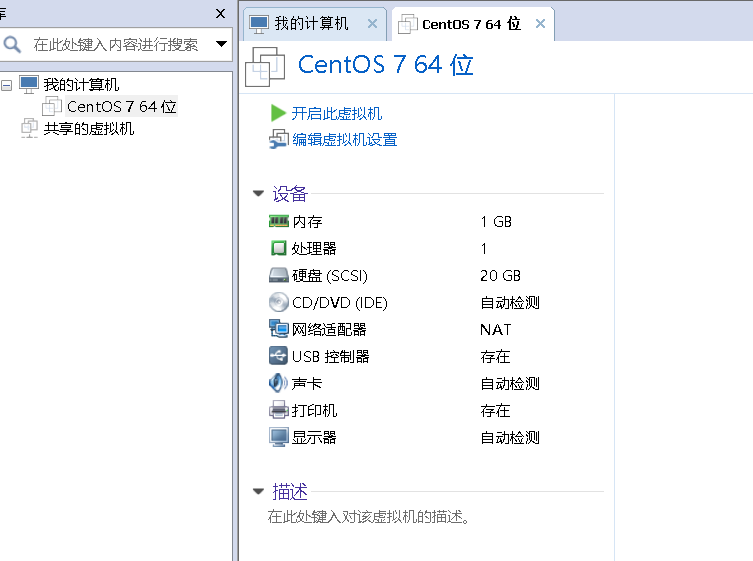753x561 pixels.
Task: Open the library search options dropdown arrow
Action: point(221,44)
